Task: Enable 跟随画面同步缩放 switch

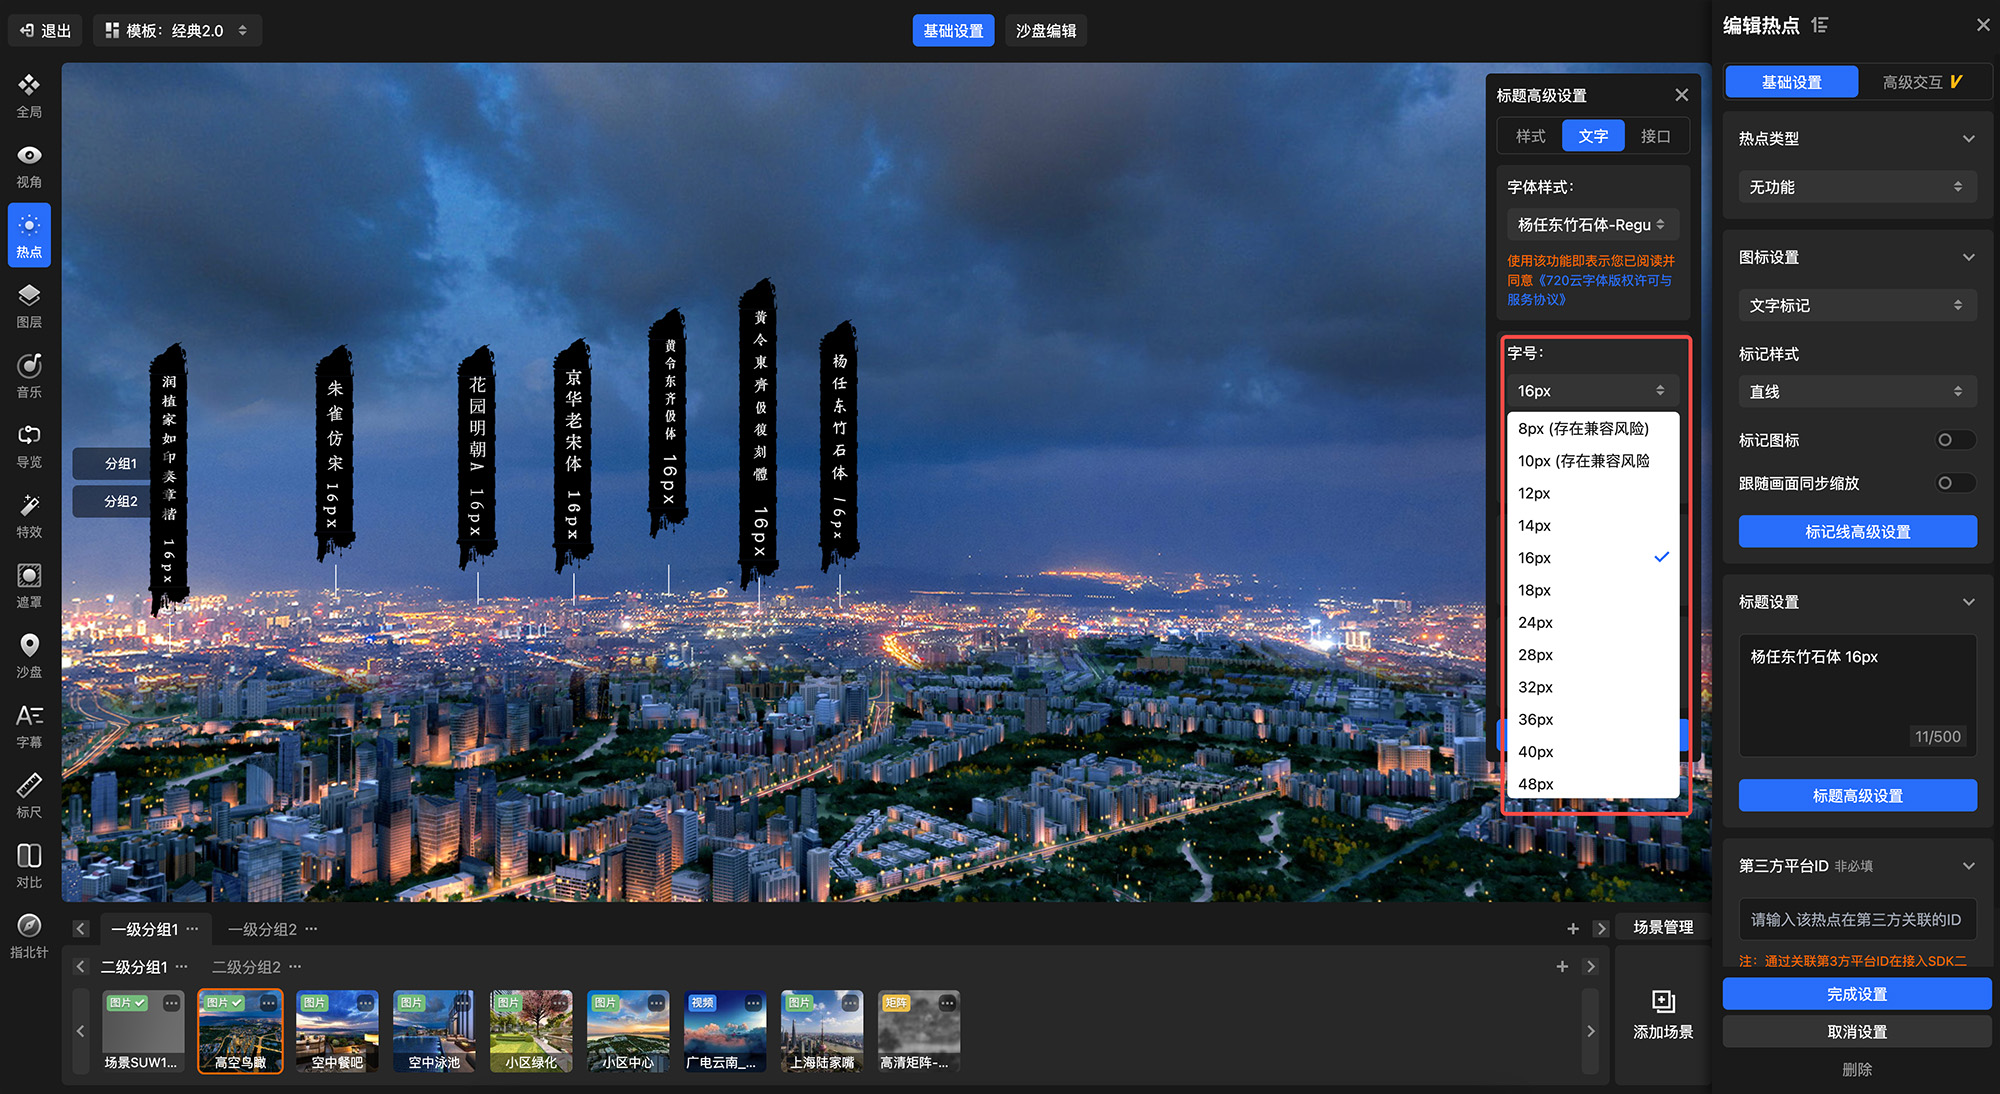Action: [x=1954, y=483]
